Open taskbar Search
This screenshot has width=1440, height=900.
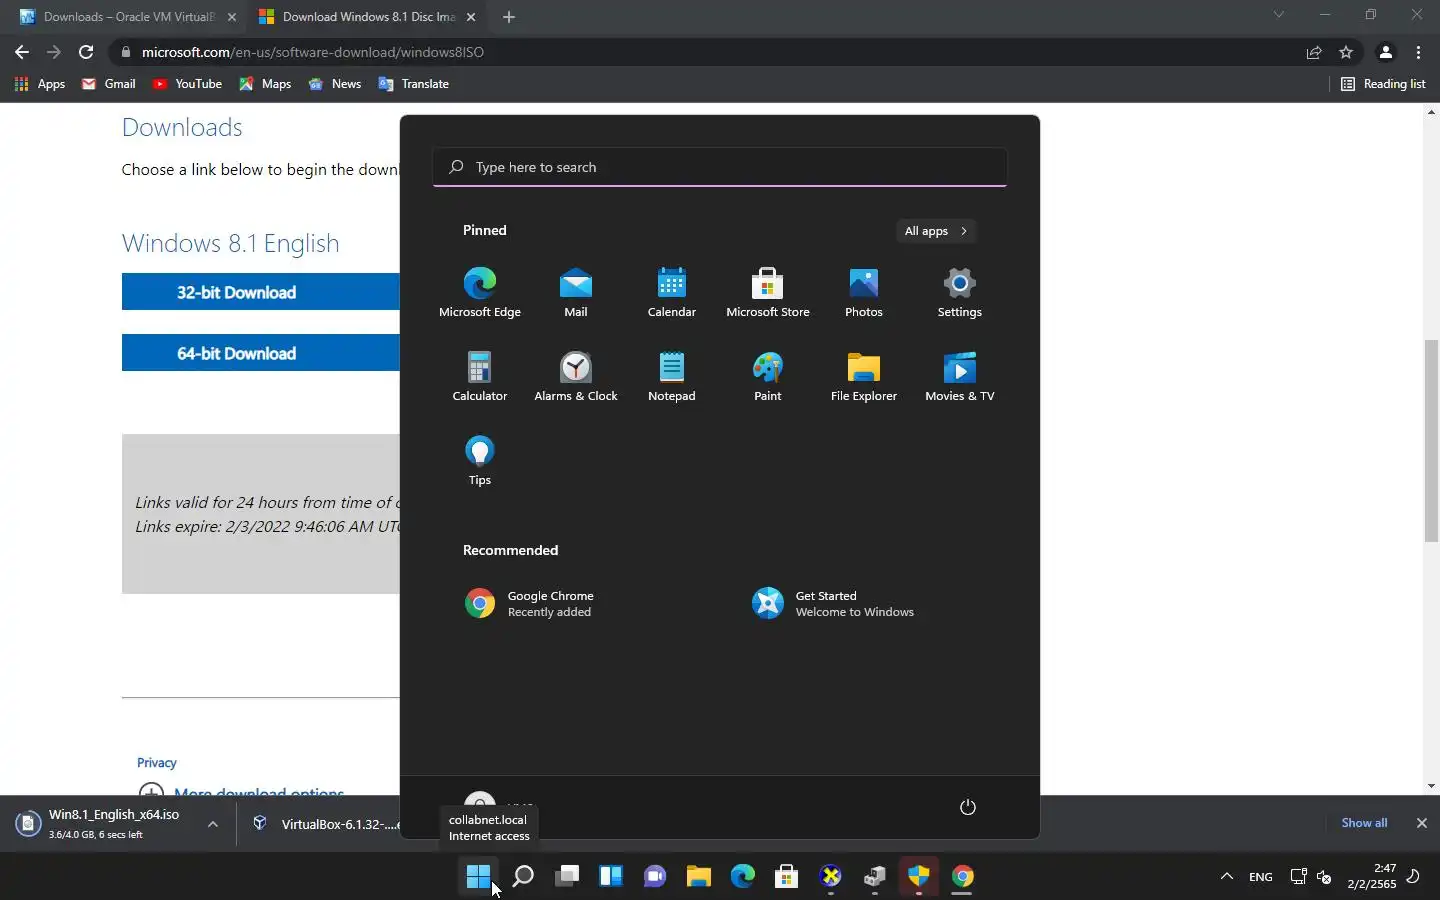pyautogui.click(x=523, y=877)
